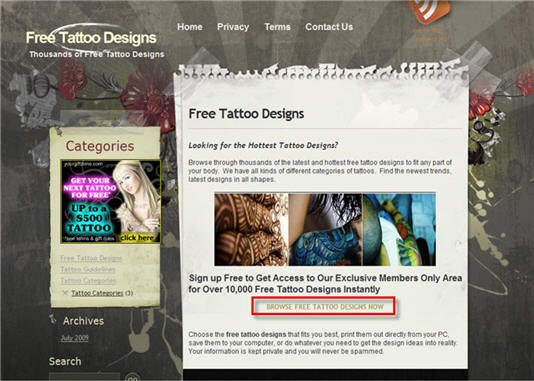Open the faded Tattoo Categories sidebar link
Viewport: 534px width, 381px height.
coord(88,281)
